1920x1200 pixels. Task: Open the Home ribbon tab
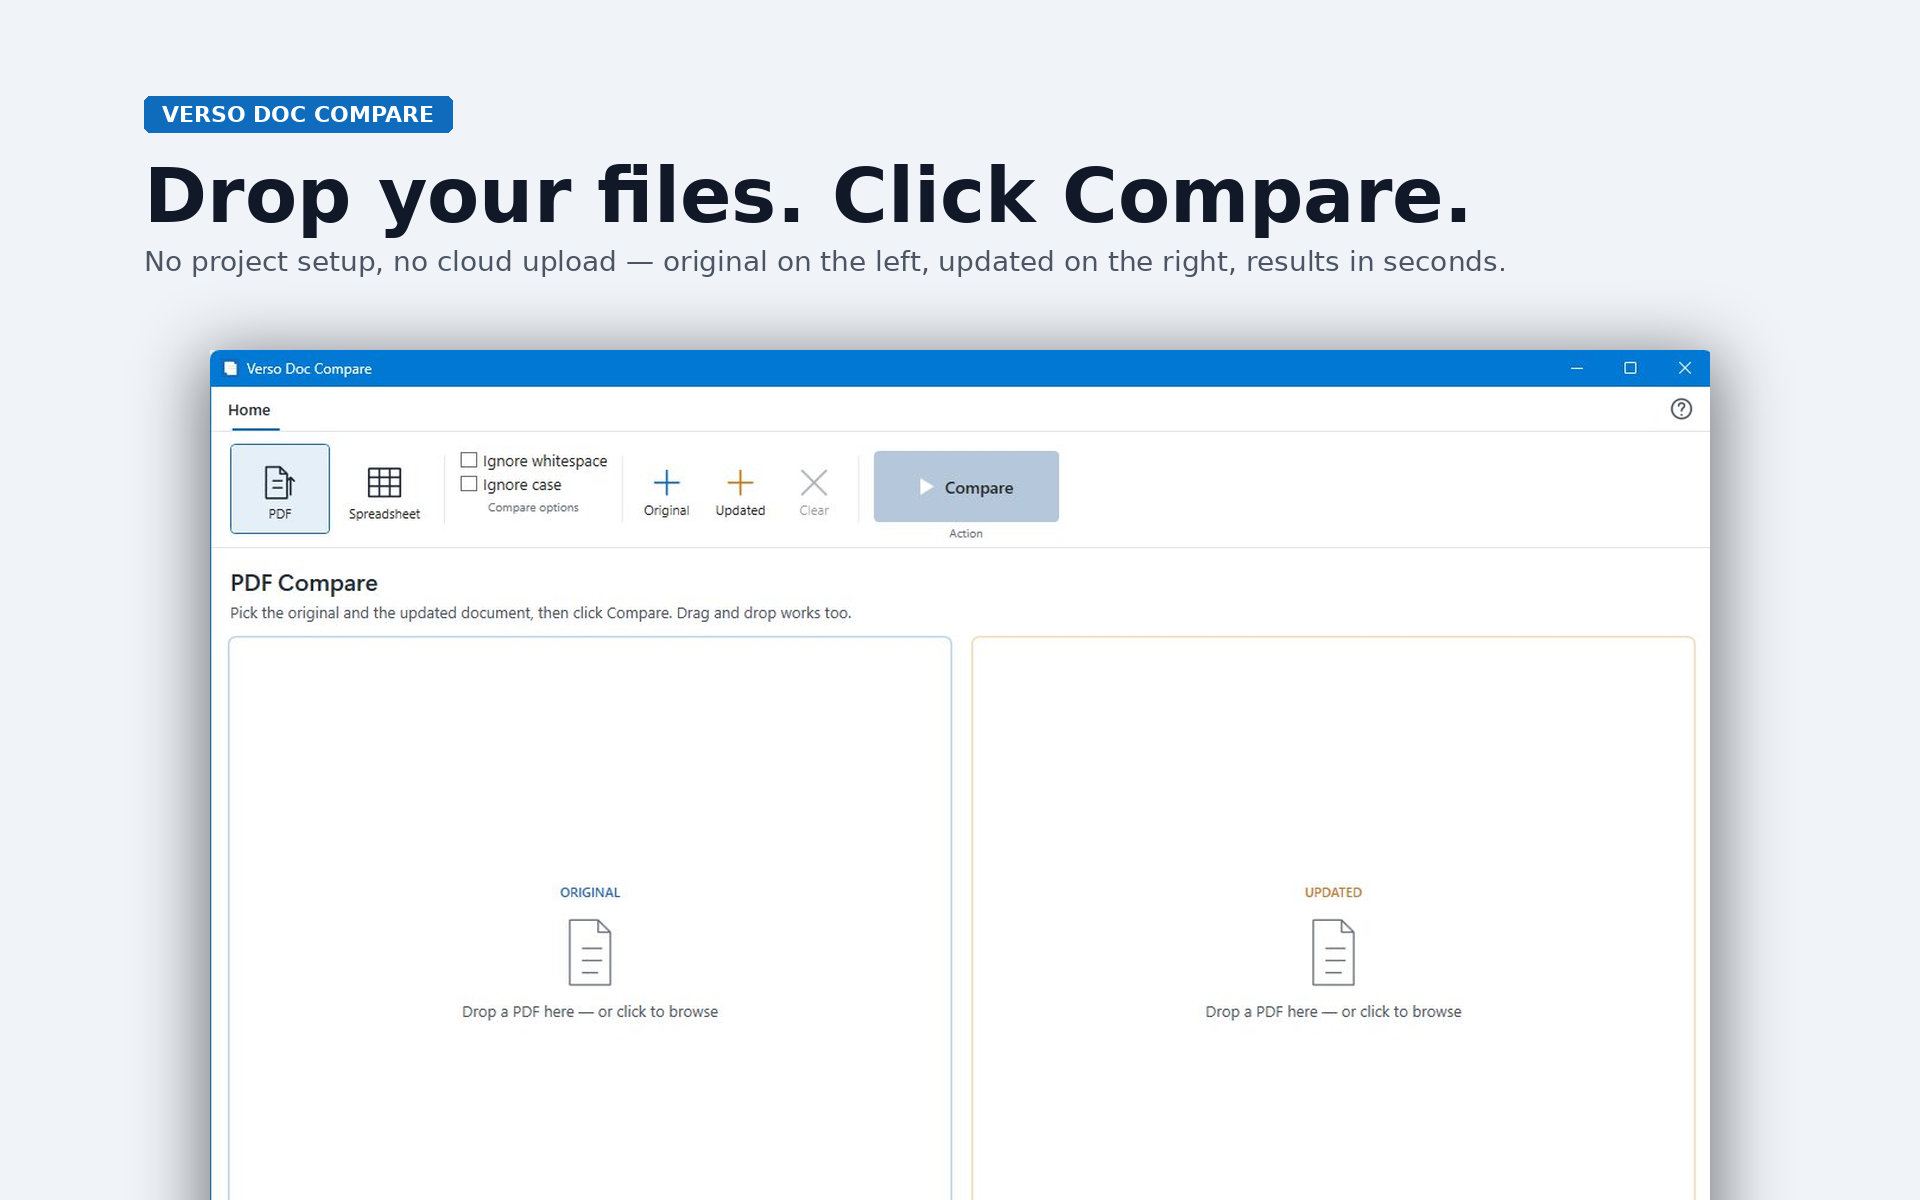[x=249, y=410]
